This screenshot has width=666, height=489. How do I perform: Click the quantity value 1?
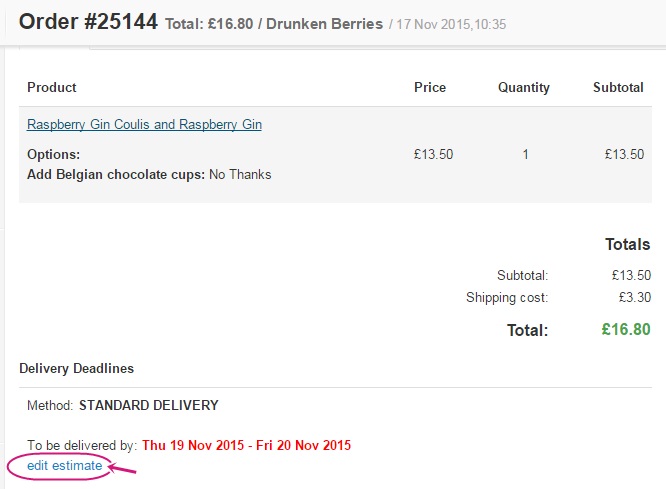[x=525, y=155]
